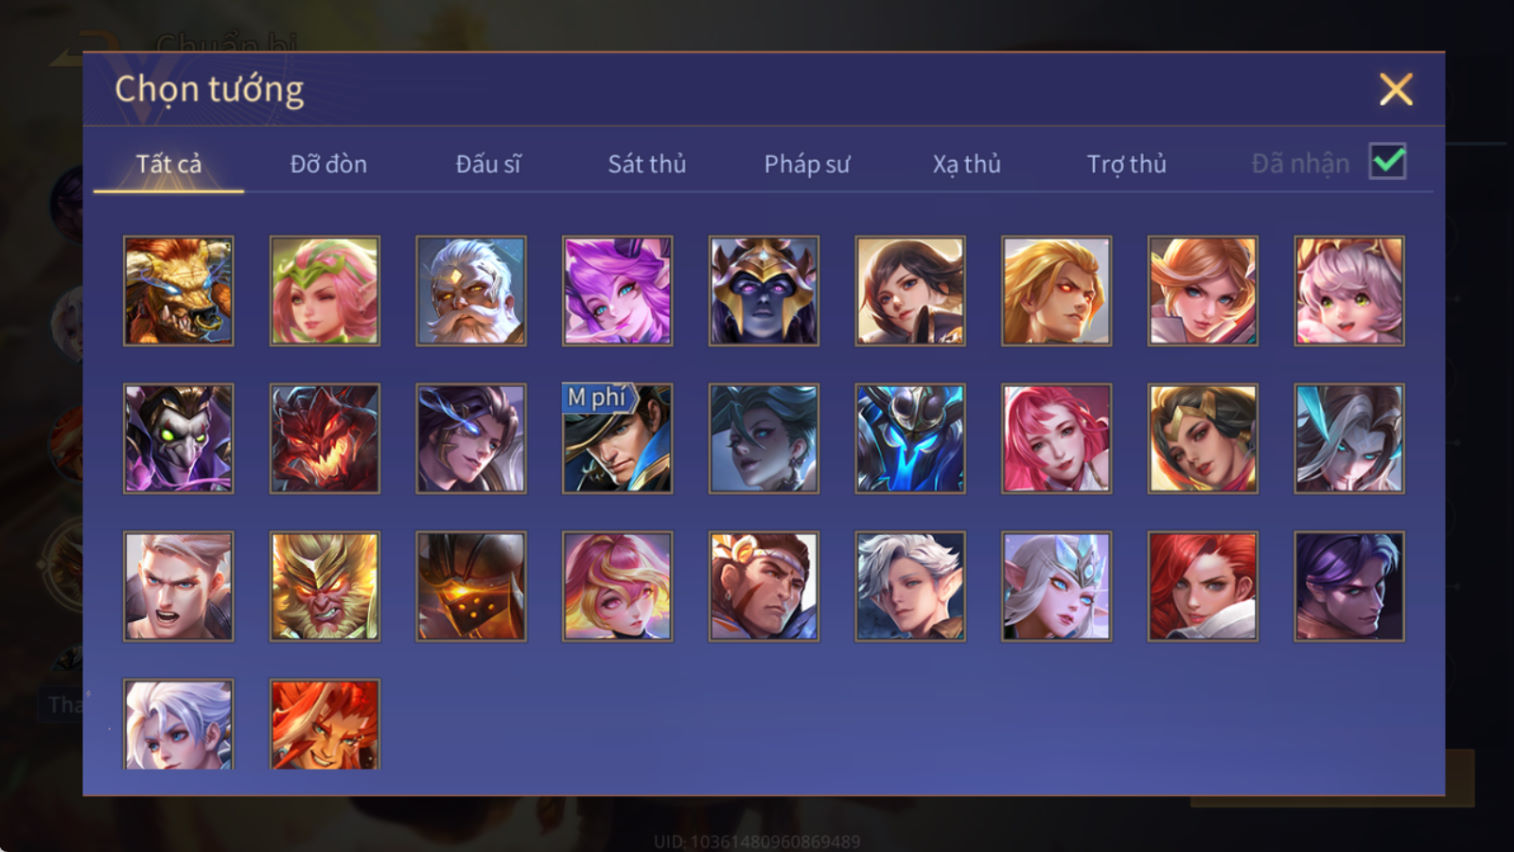Open the 'Sát thủ' tab
This screenshot has width=1514, height=852.
tap(647, 164)
